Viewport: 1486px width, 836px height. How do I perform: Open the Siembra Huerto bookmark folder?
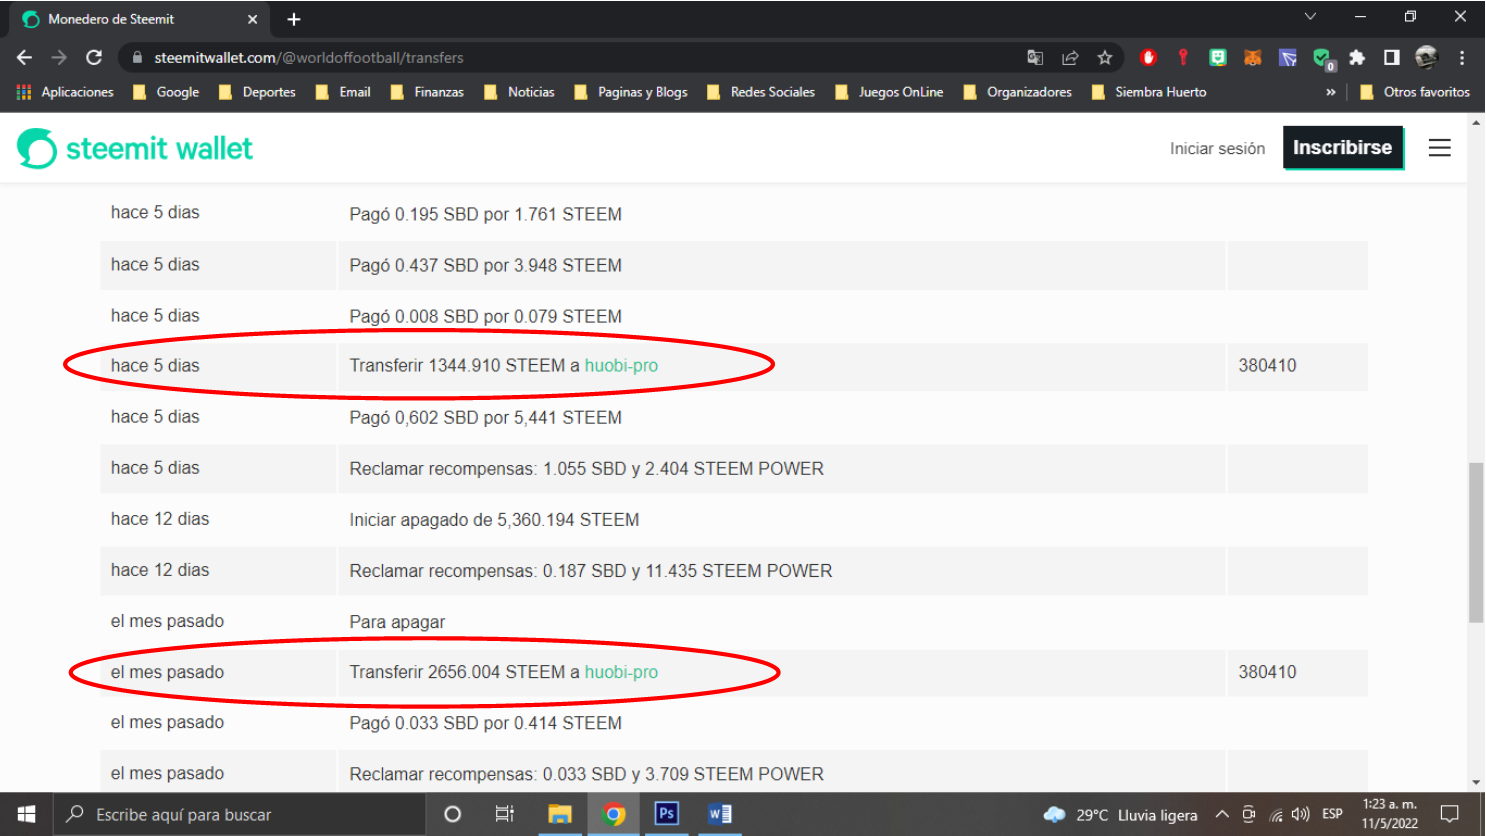tap(1149, 92)
